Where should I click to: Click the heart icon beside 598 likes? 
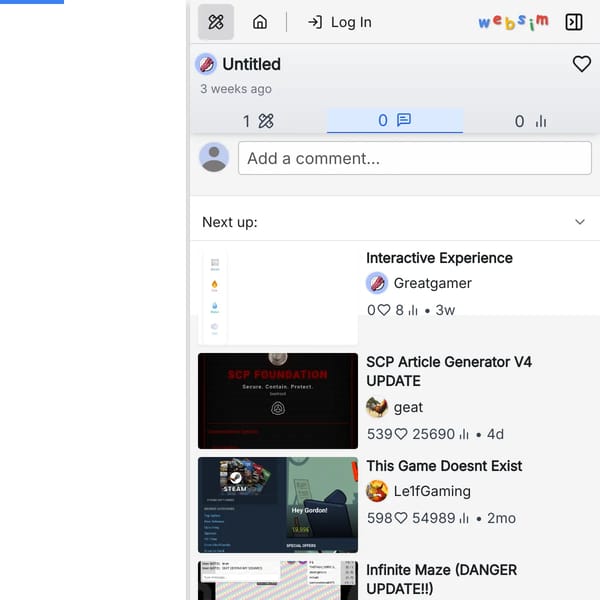click(x=401, y=518)
